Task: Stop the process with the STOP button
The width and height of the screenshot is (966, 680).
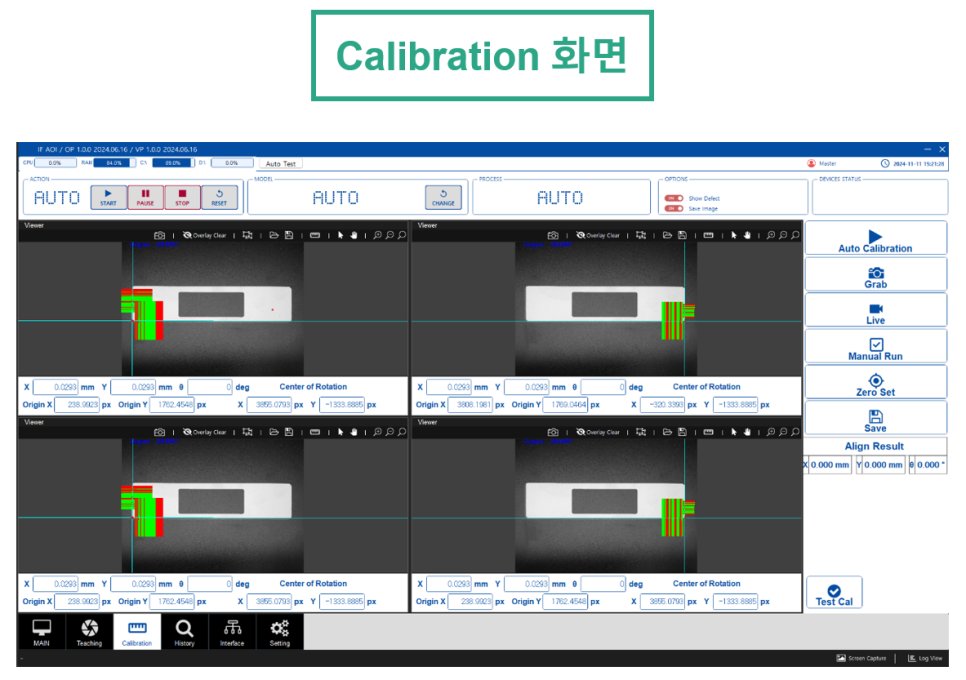Action: (x=182, y=197)
